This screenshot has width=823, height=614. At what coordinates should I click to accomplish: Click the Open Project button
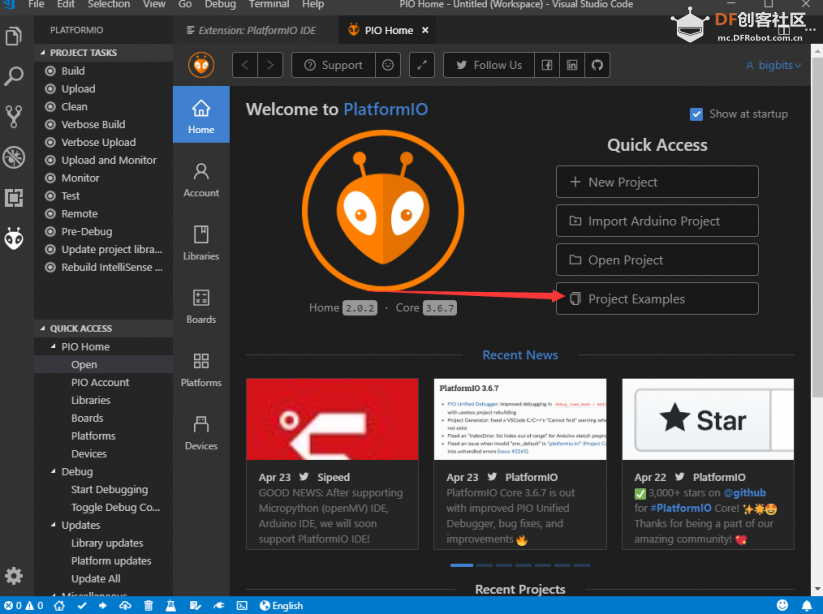click(x=657, y=260)
